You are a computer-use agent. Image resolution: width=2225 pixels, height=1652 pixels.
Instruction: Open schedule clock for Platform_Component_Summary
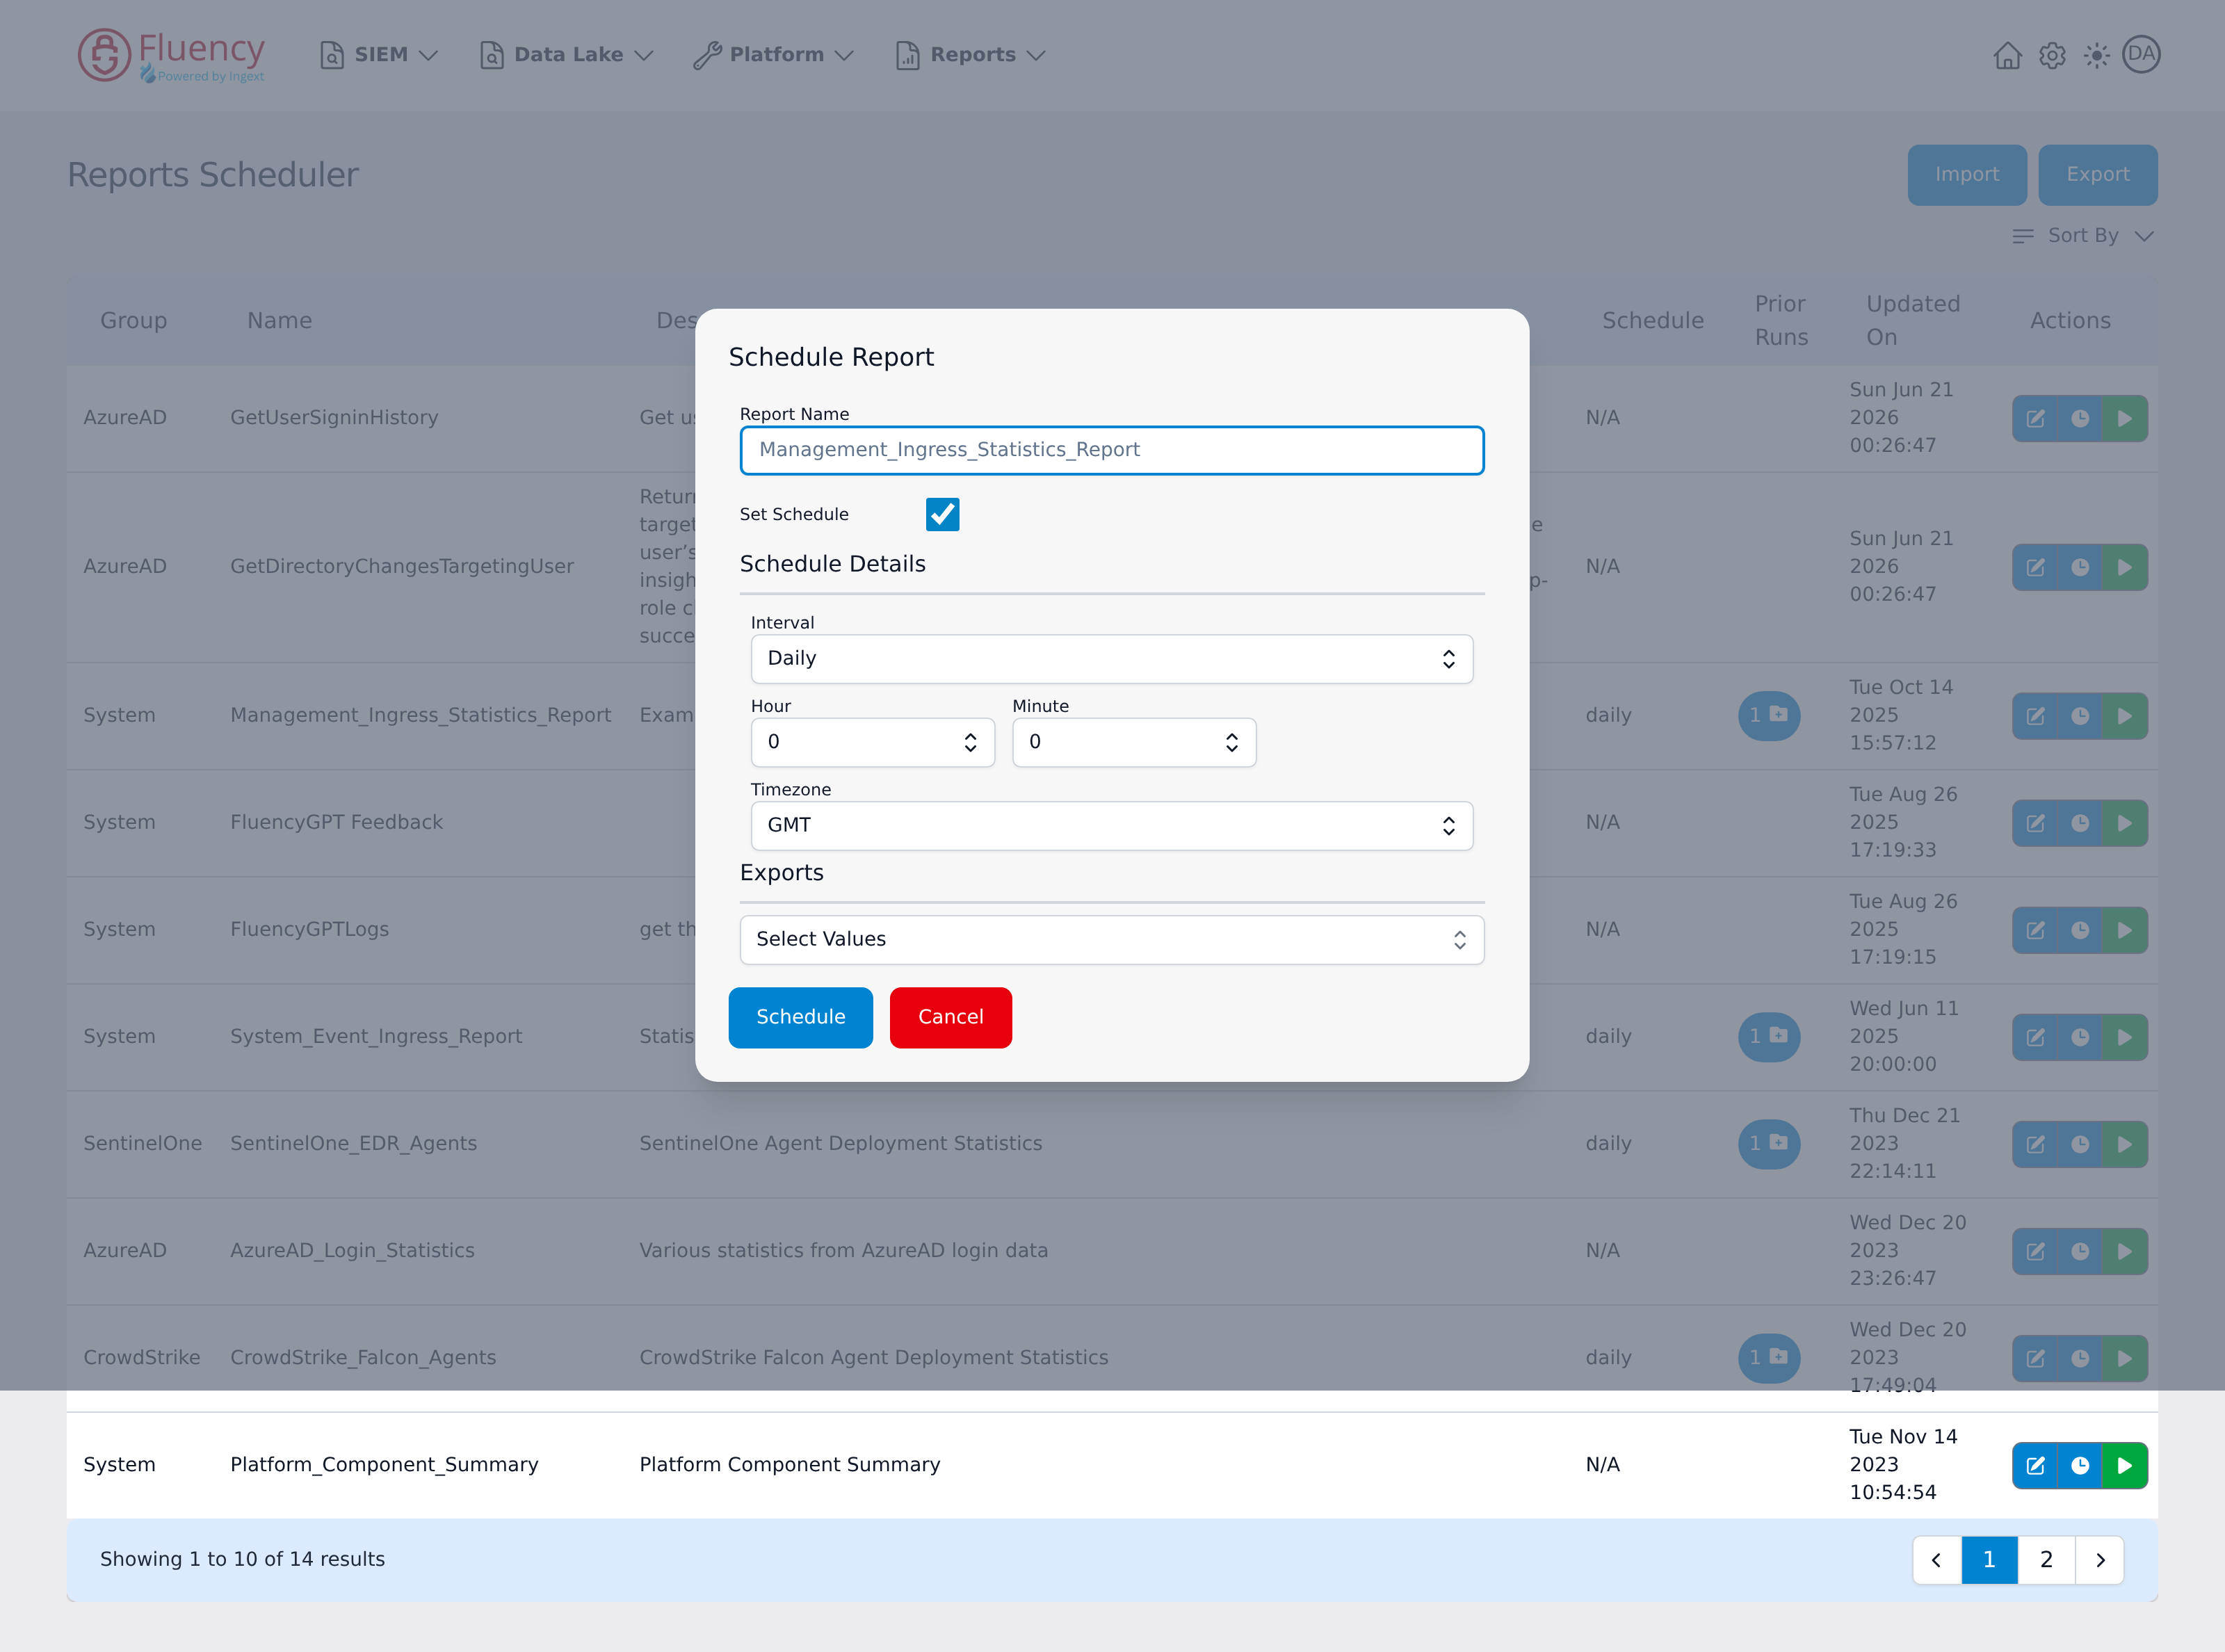click(2080, 1465)
